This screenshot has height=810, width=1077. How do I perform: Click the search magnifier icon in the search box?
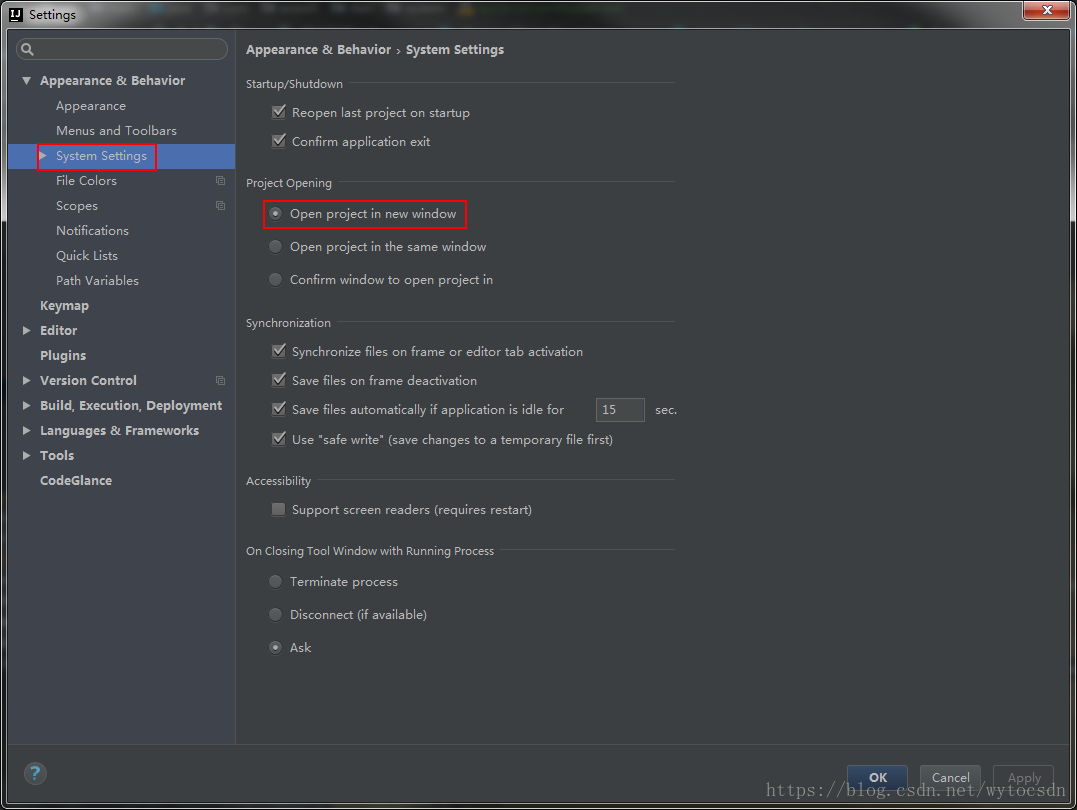point(28,49)
